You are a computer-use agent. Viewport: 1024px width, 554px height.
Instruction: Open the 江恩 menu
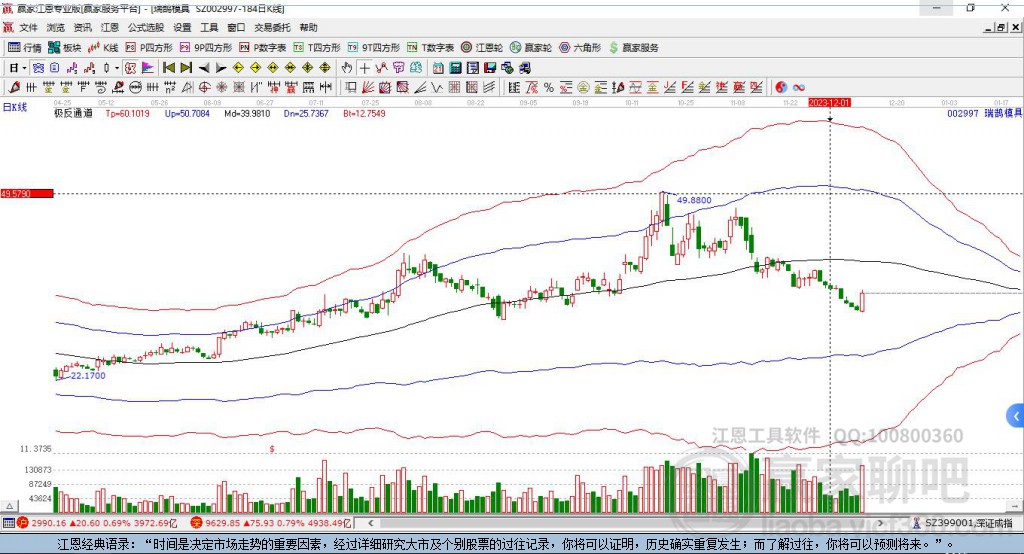pos(110,27)
